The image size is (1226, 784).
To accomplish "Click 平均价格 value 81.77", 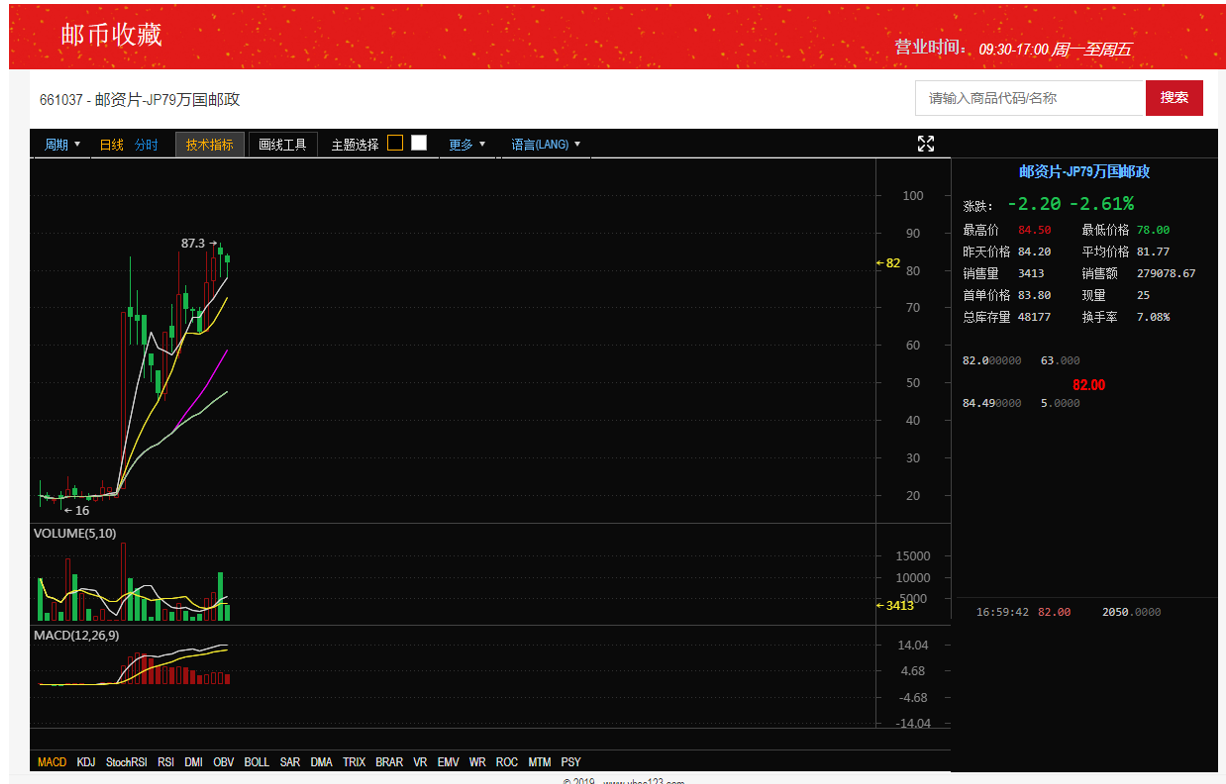I will 1153,252.
